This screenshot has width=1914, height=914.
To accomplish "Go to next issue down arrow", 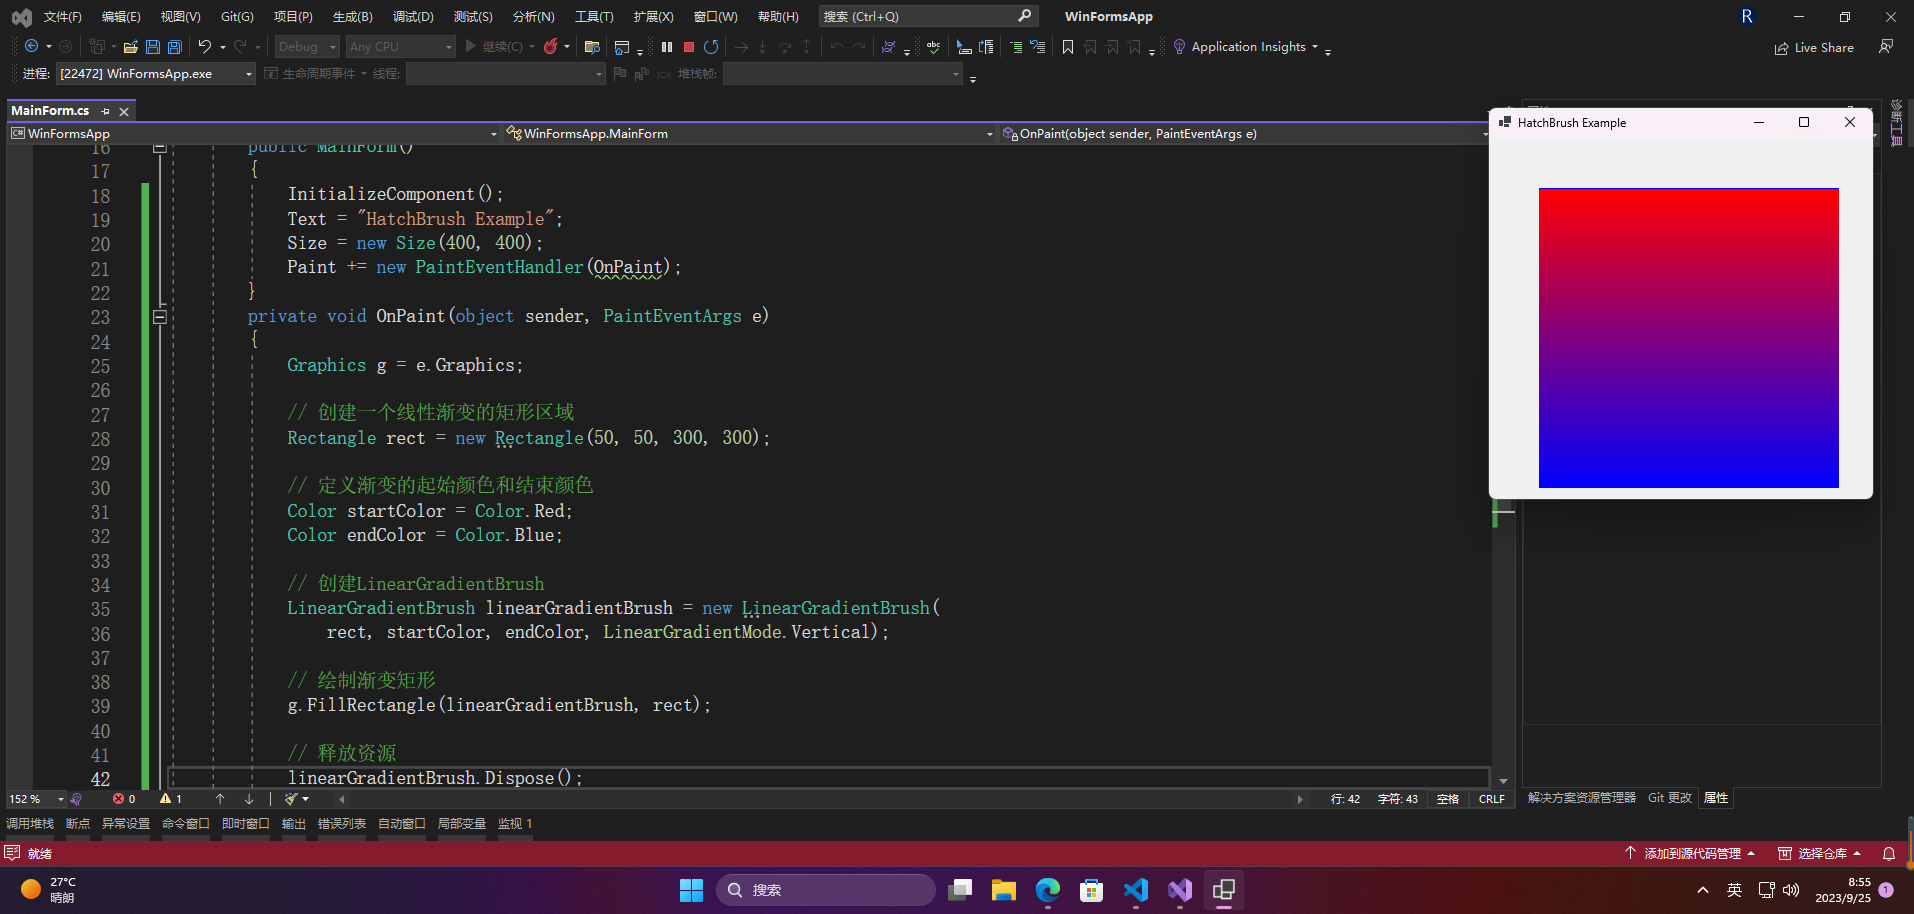I will (249, 799).
